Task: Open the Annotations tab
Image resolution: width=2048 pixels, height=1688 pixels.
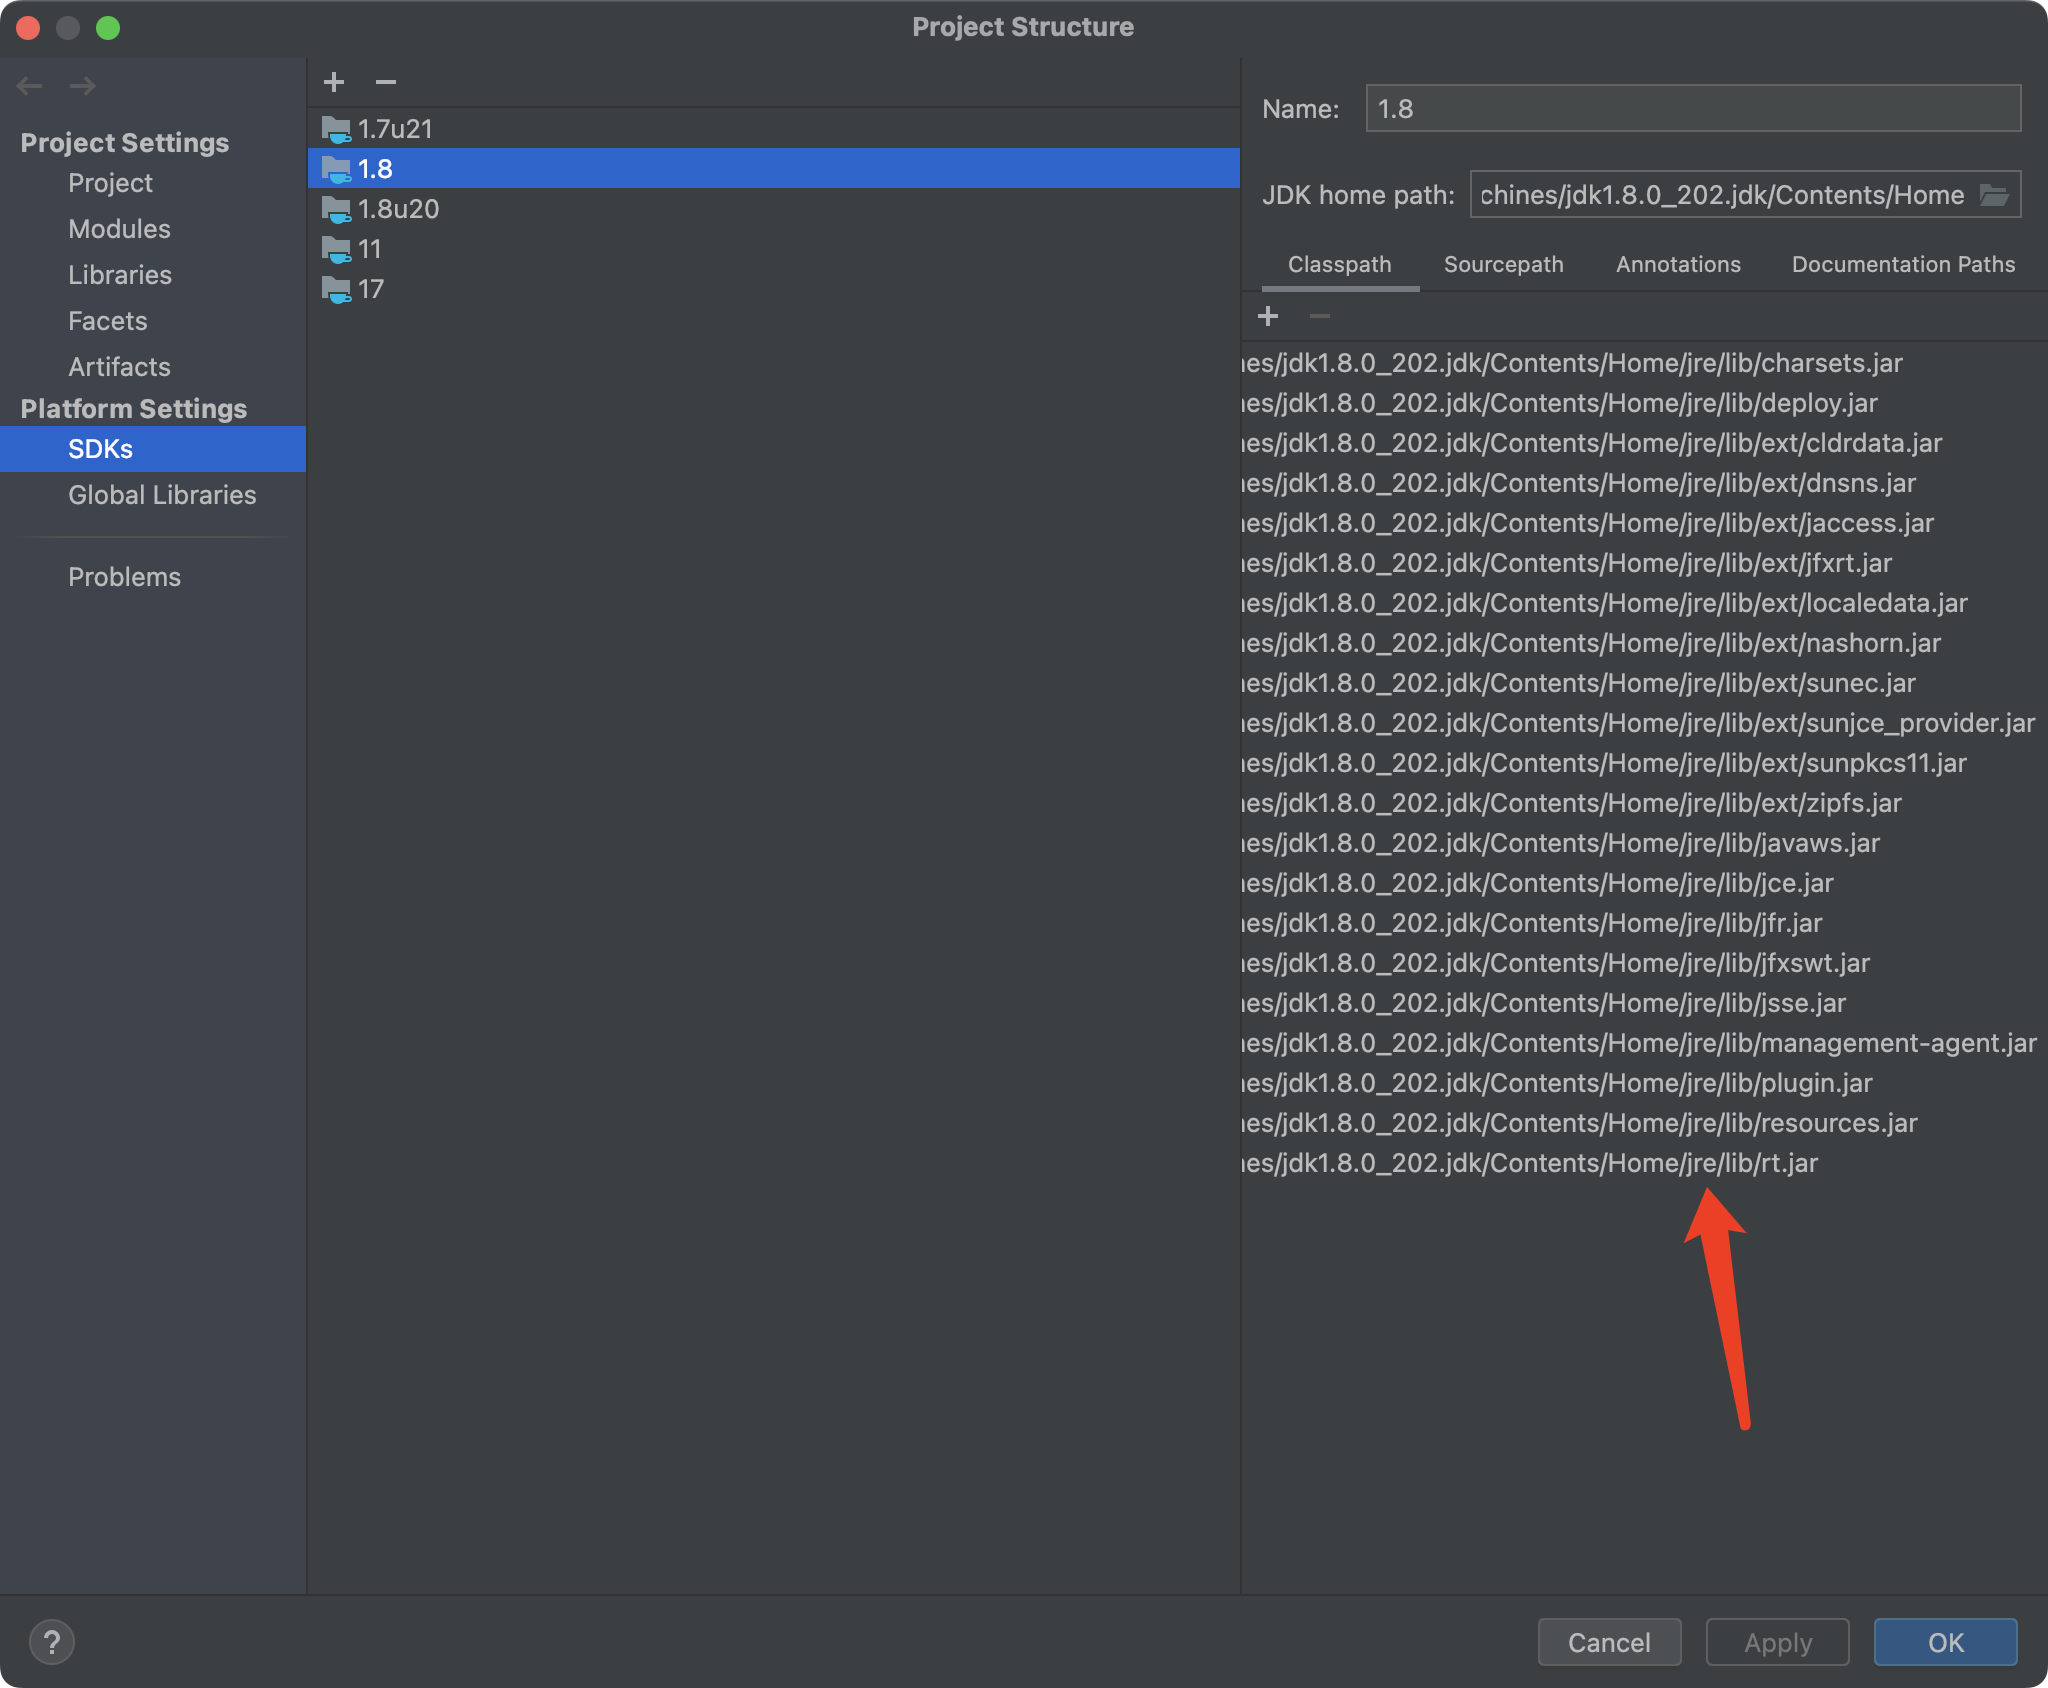Action: (x=1678, y=264)
